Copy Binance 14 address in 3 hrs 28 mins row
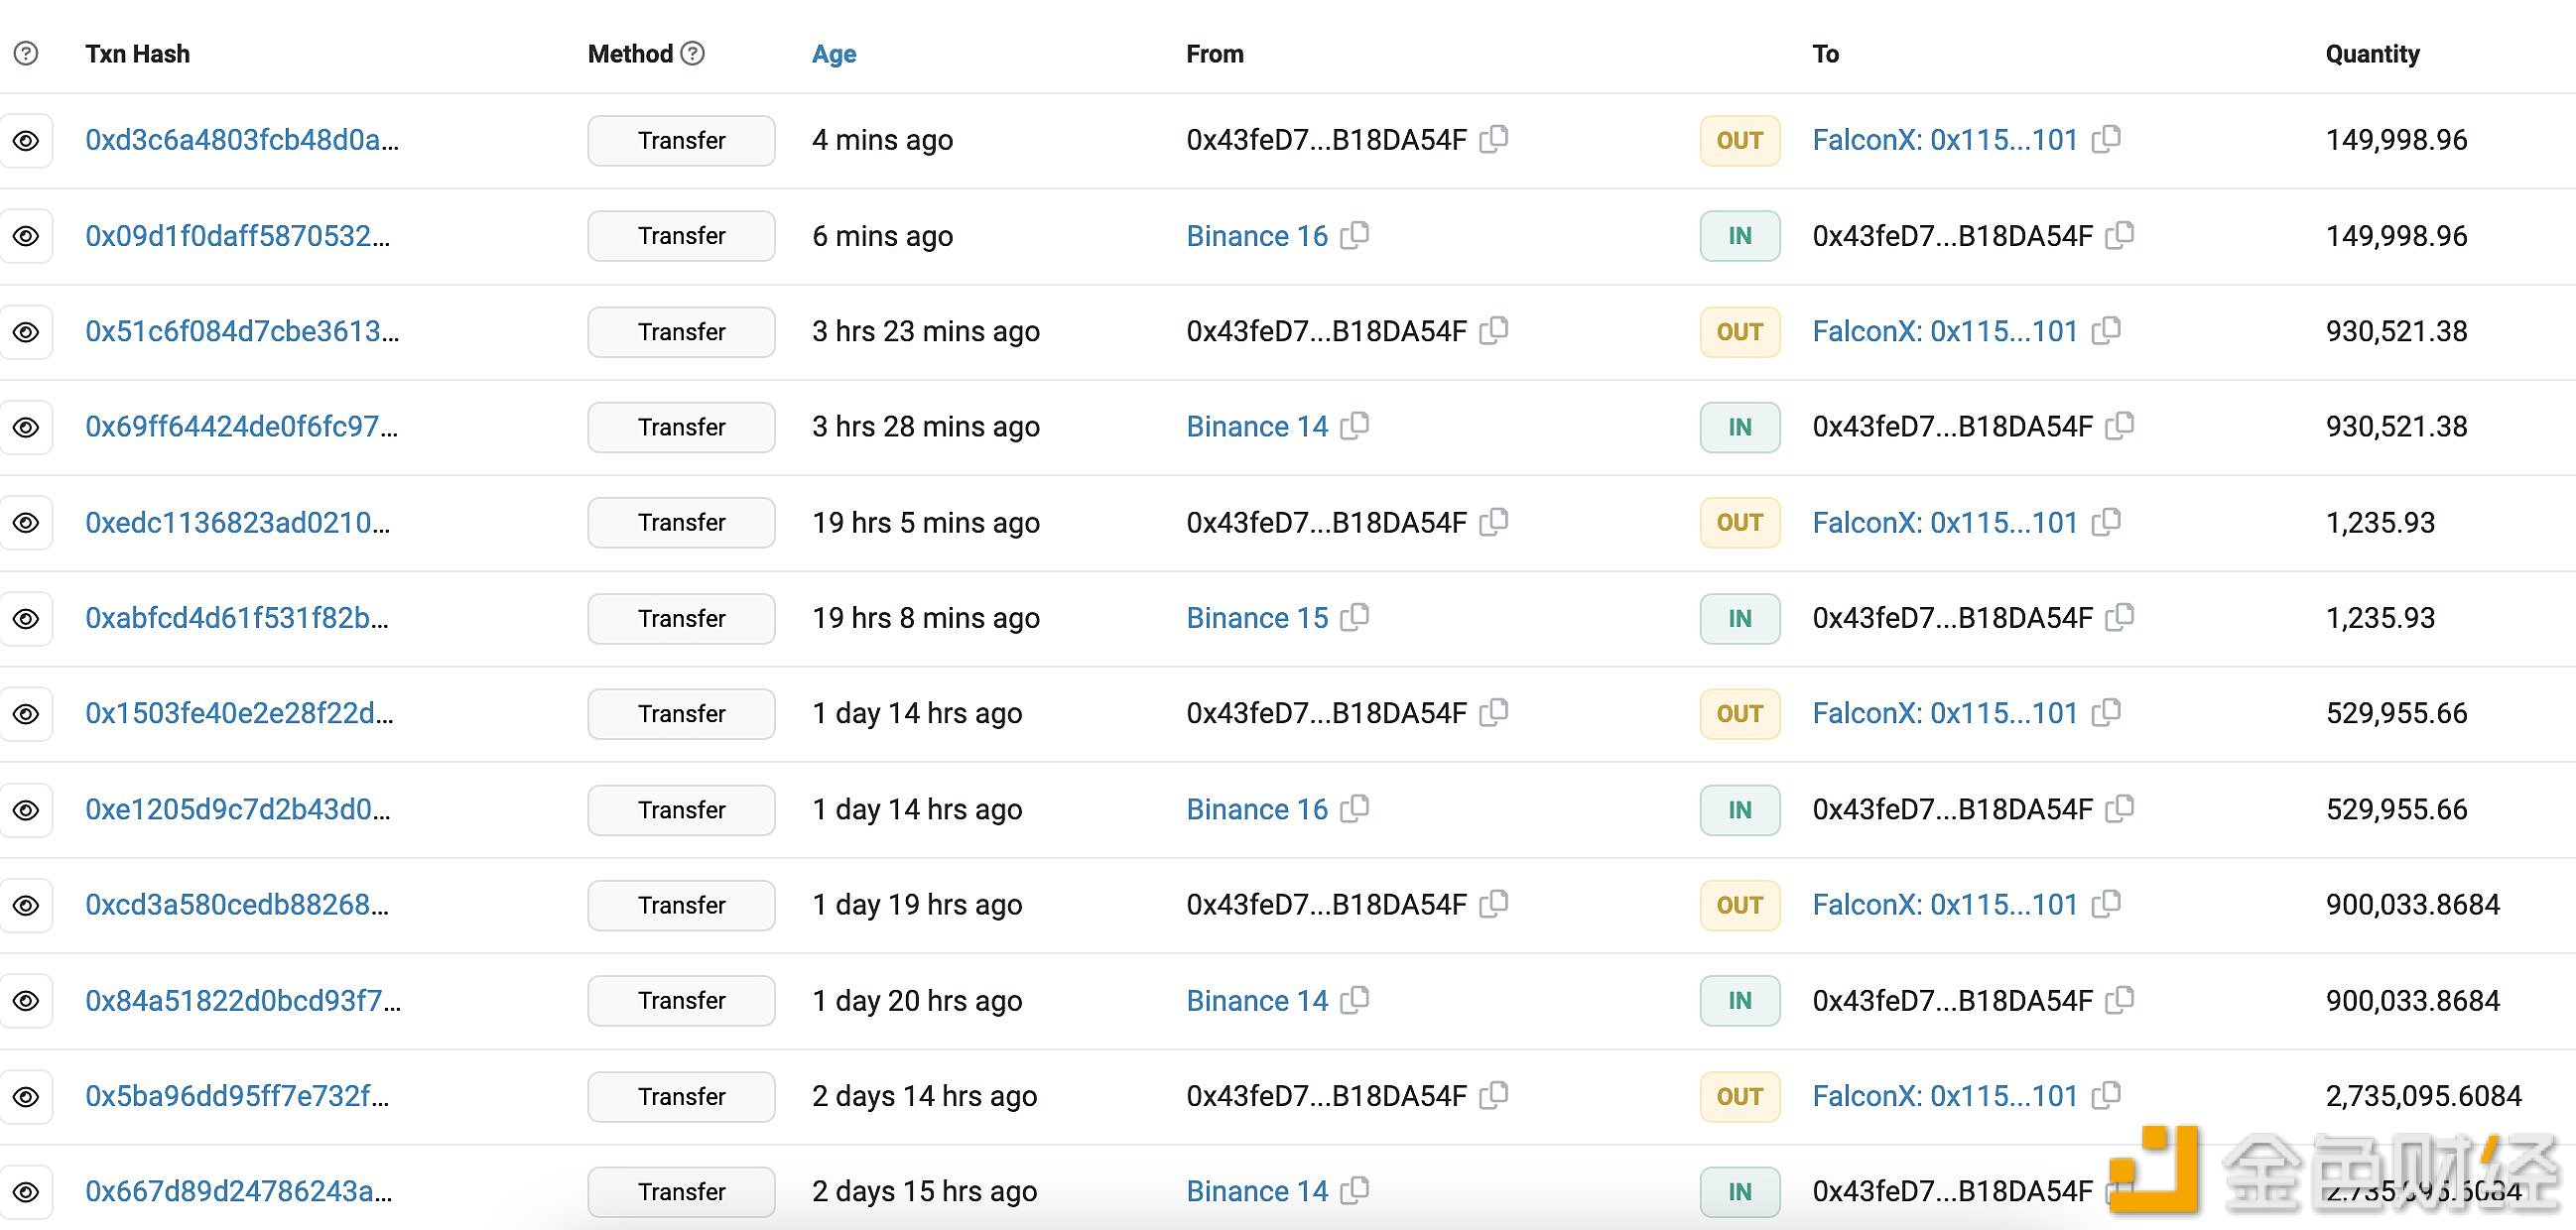The width and height of the screenshot is (2576, 1230). (1355, 425)
